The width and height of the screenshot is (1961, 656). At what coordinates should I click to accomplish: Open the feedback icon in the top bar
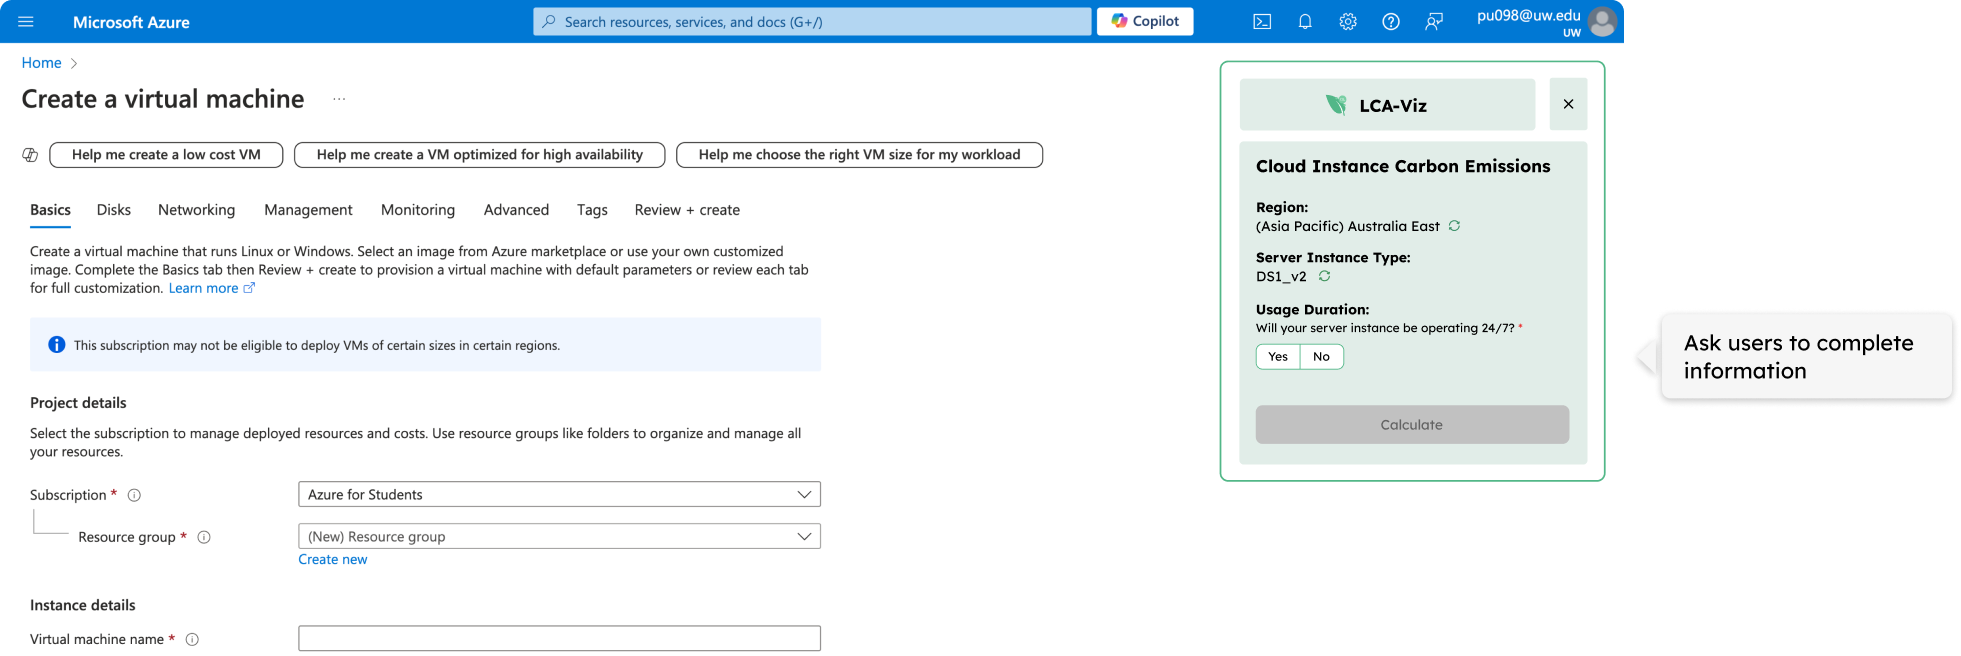point(1434,22)
